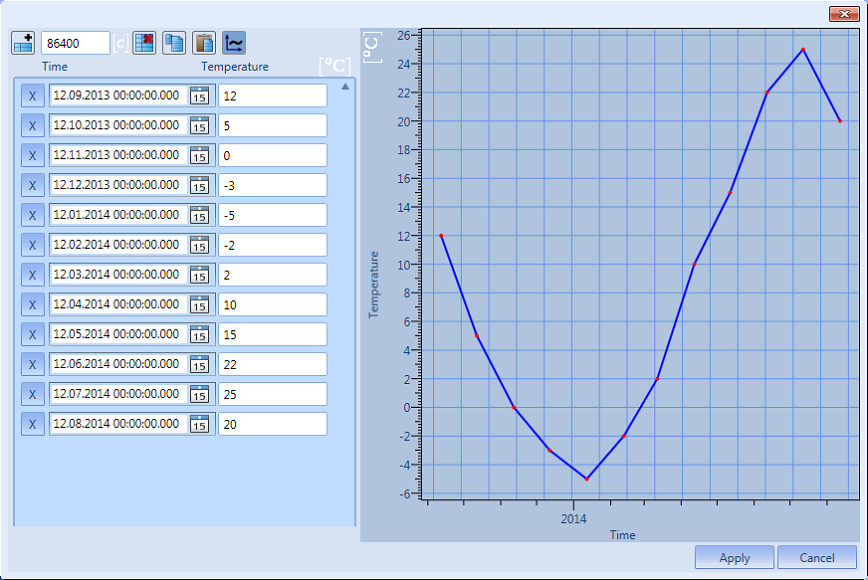
Task: Click the table scroll up arrow
Action: (x=345, y=86)
